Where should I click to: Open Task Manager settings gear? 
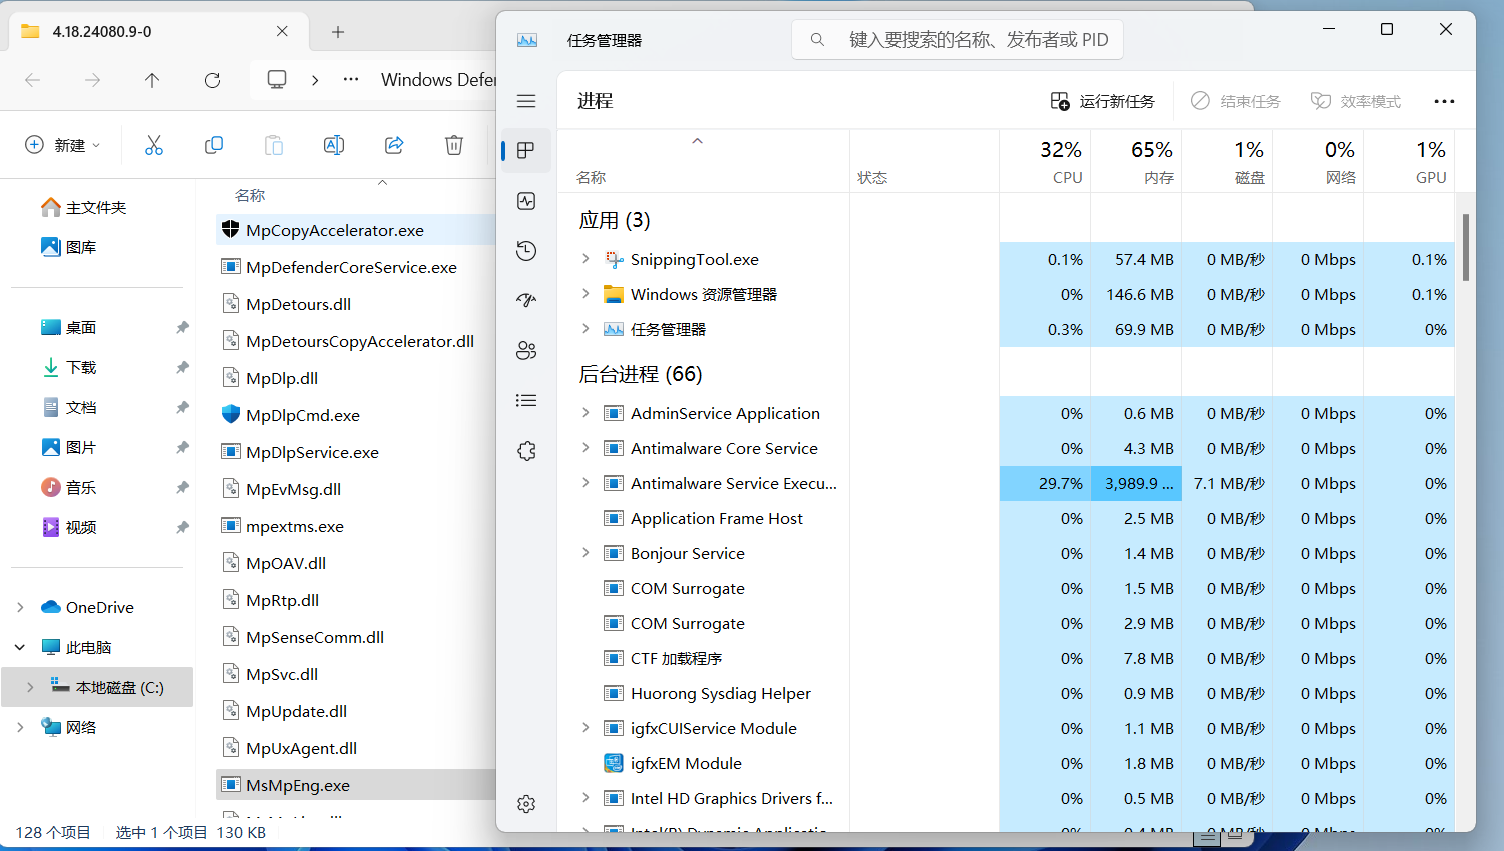(x=526, y=804)
